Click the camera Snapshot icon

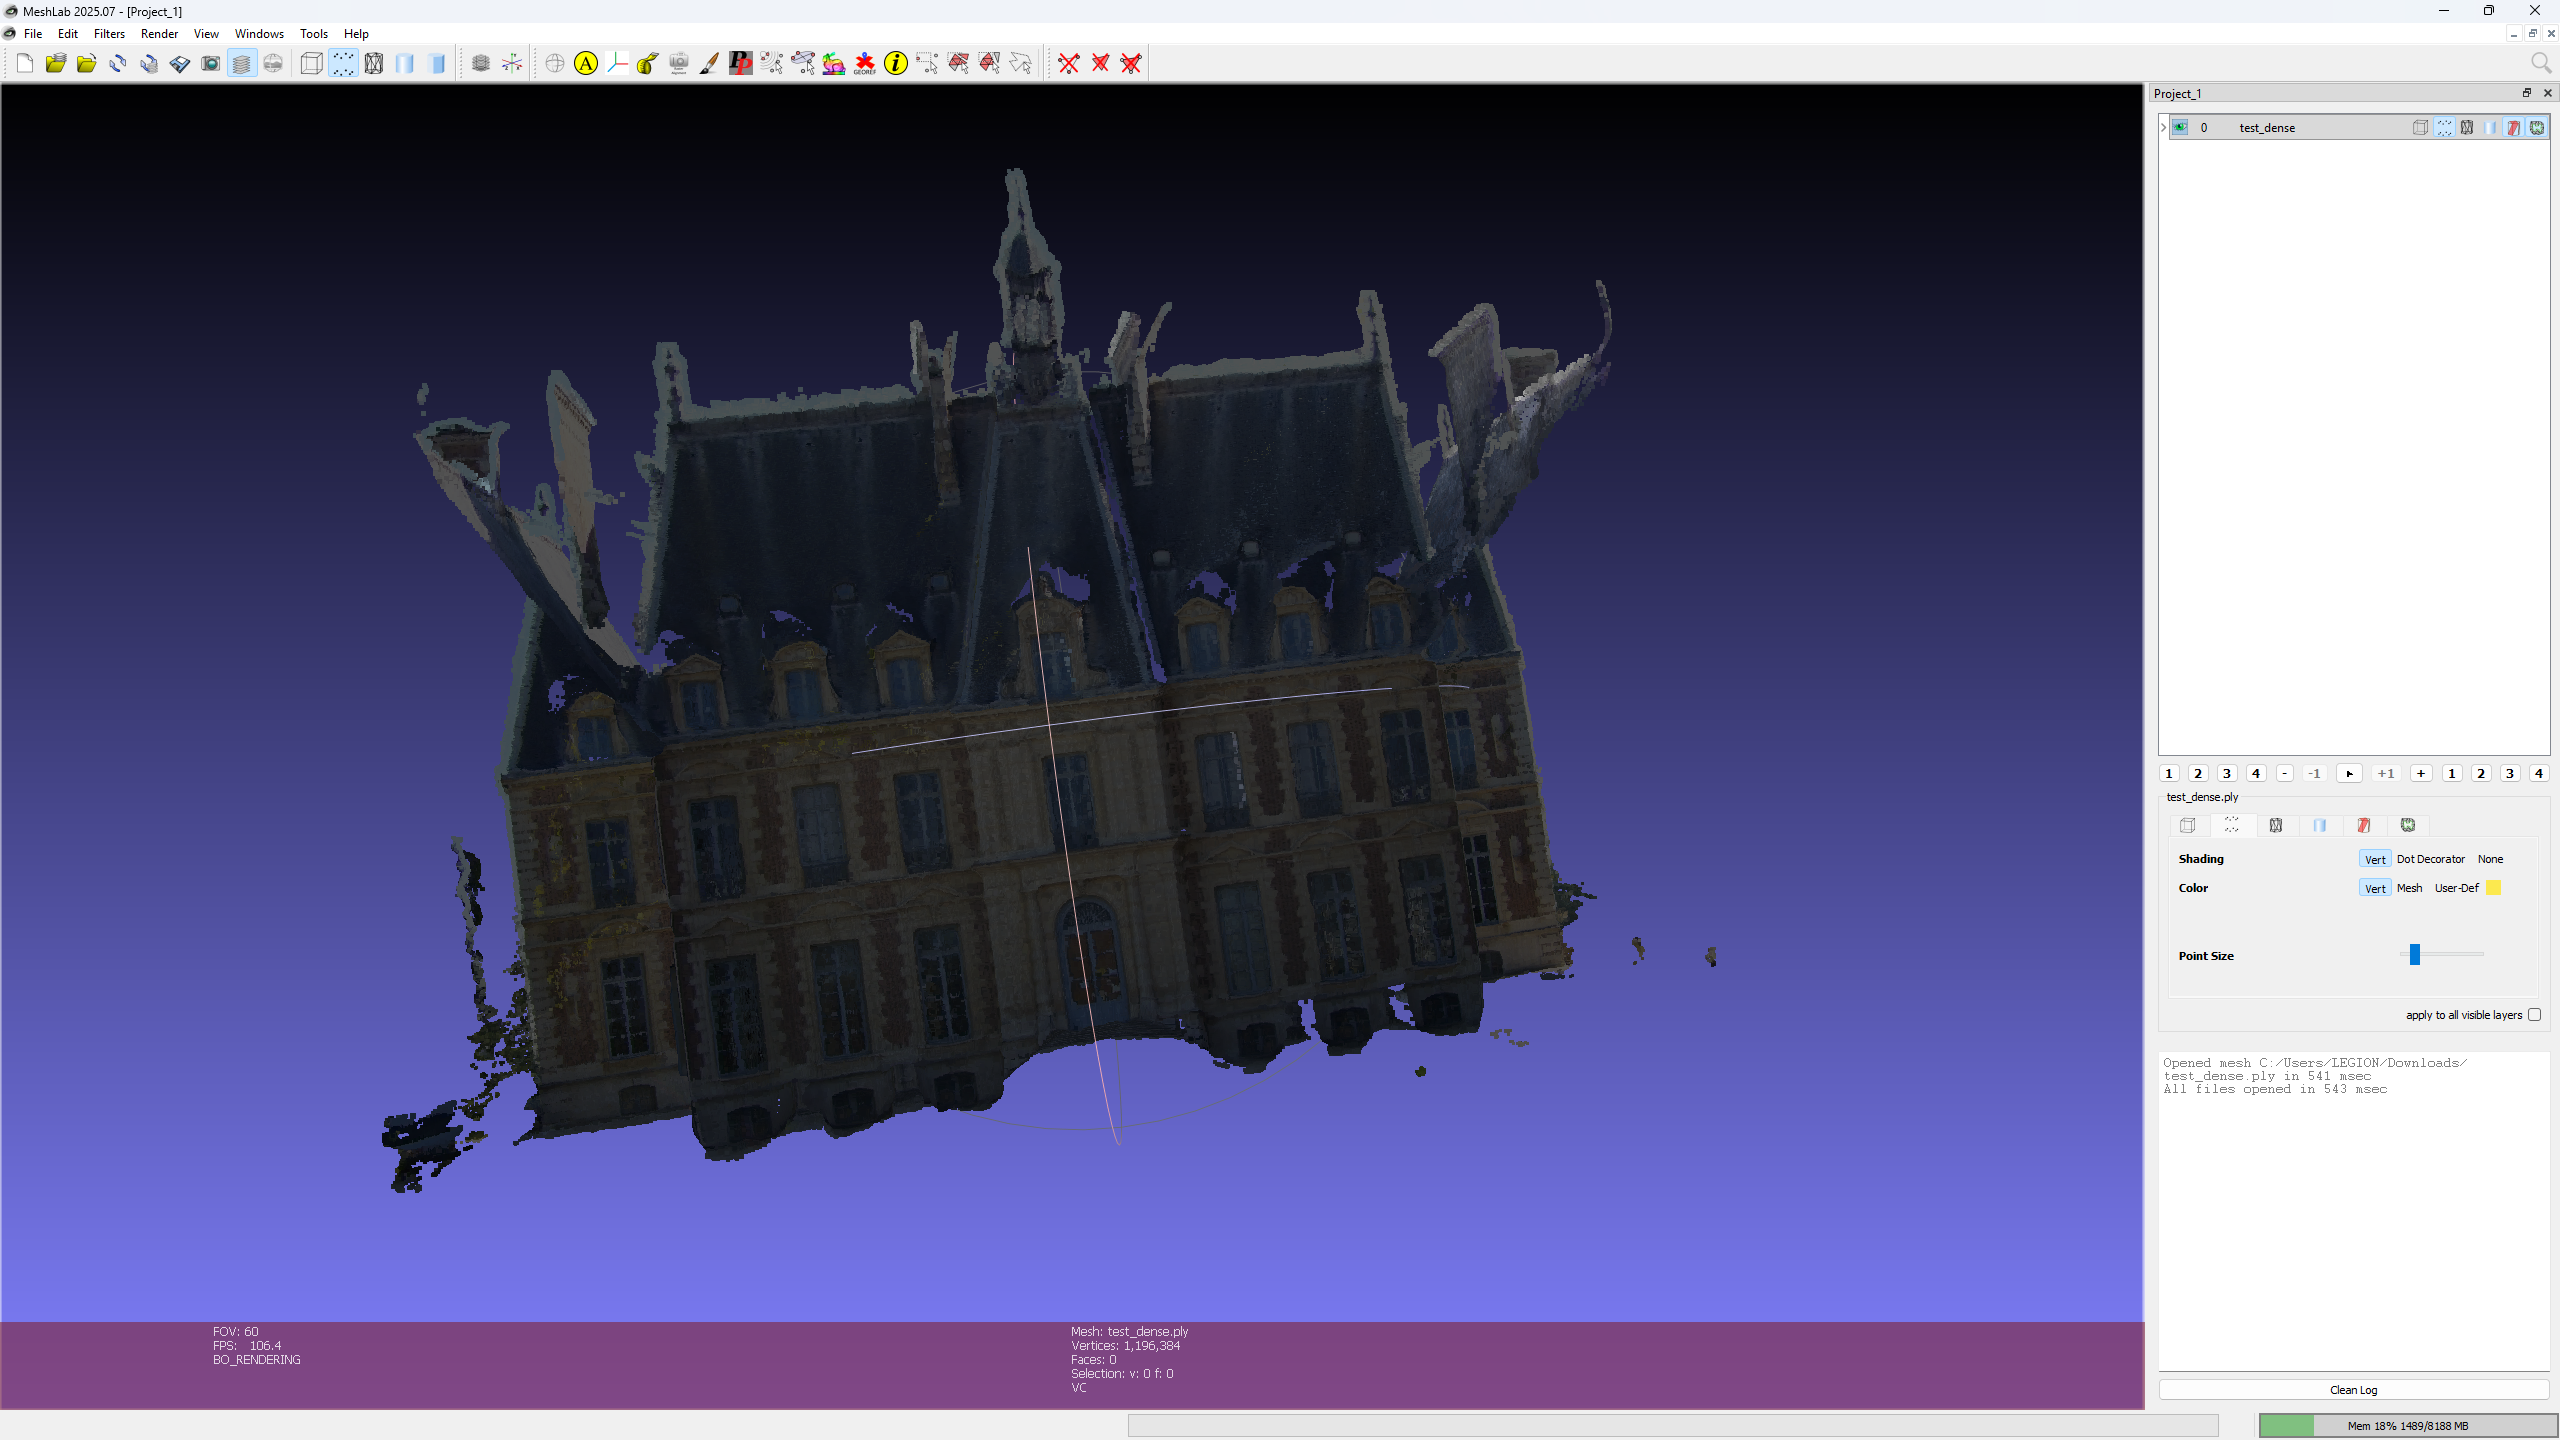[210, 64]
